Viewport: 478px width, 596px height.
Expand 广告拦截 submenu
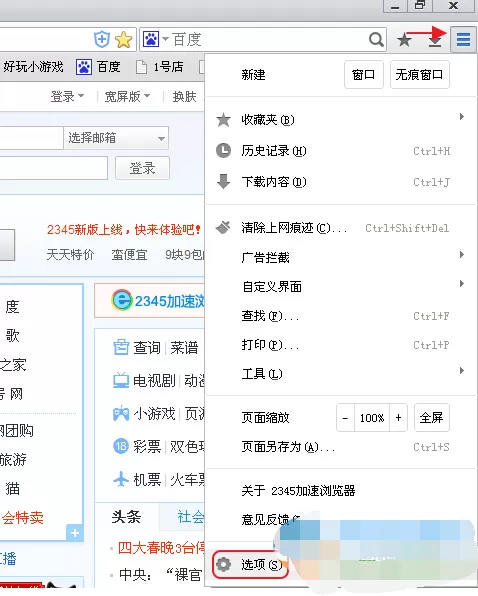click(341, 257)
